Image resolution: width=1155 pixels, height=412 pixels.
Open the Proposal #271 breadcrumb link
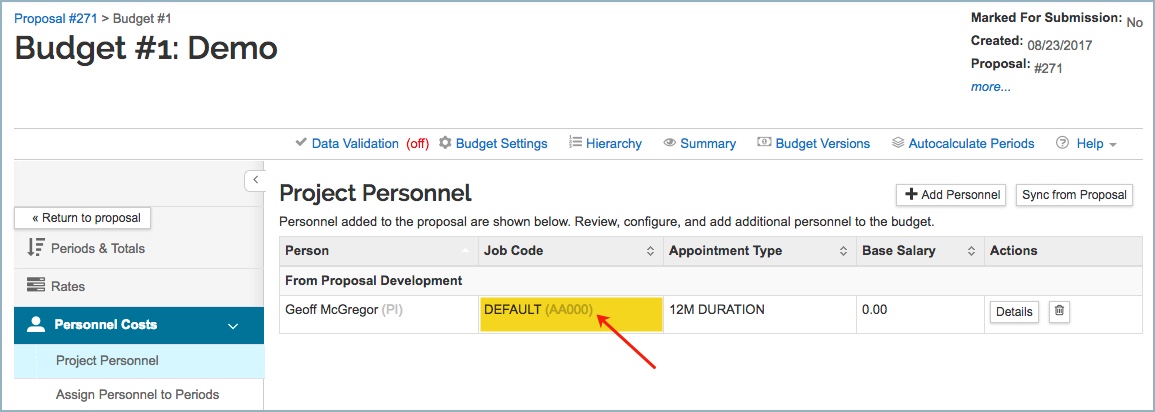pos(55,18)
